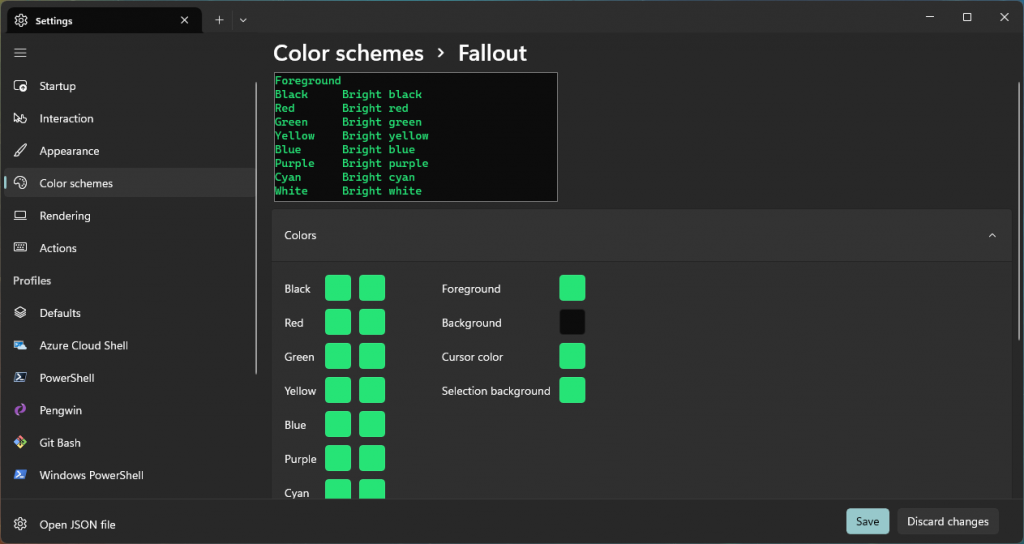This screenshot has width=1024, height=544.
Task: Open the hamburger navigation menu
Action: (x=20, y=53)
